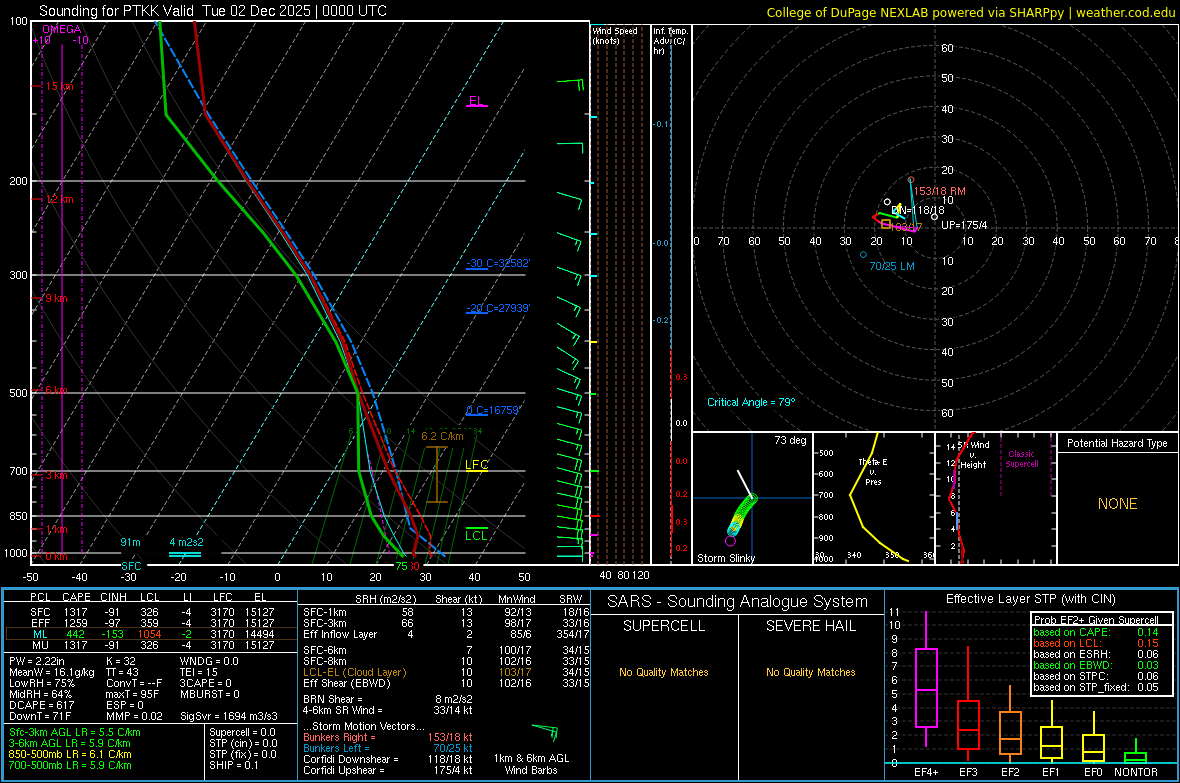Click the SARS - Sounding Analogue System title
Image resolution: width=1180 pixels, height=783 pixels.
(x=738, y=602)
